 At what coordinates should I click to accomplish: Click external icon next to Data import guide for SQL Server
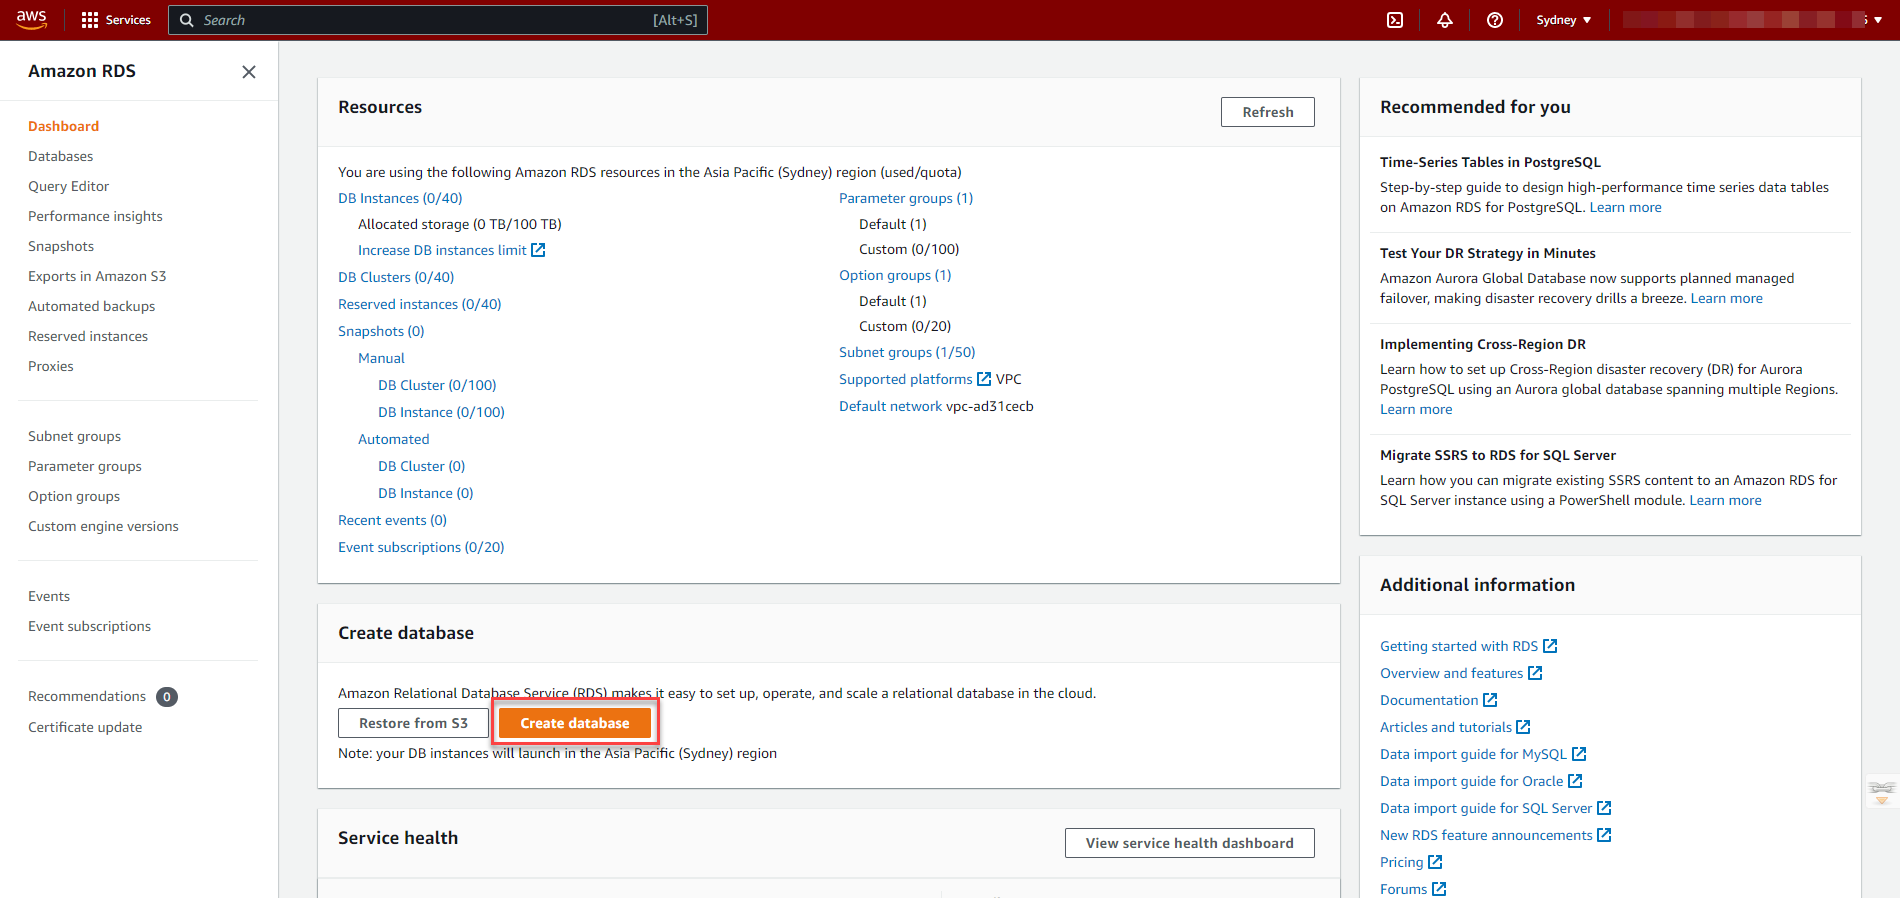point(1604,808)
